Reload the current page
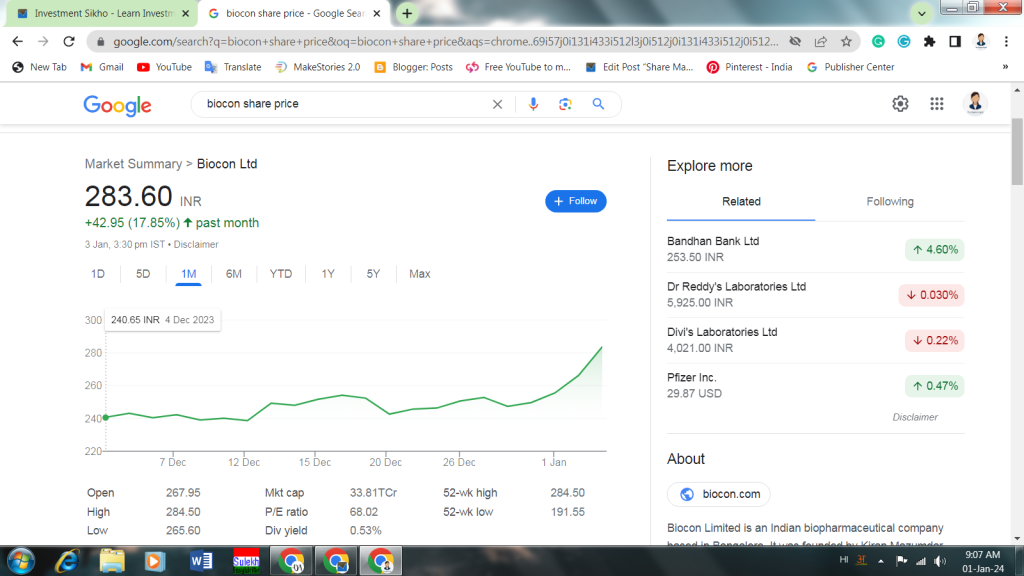 pyautogui.click(x=69, y=41)
